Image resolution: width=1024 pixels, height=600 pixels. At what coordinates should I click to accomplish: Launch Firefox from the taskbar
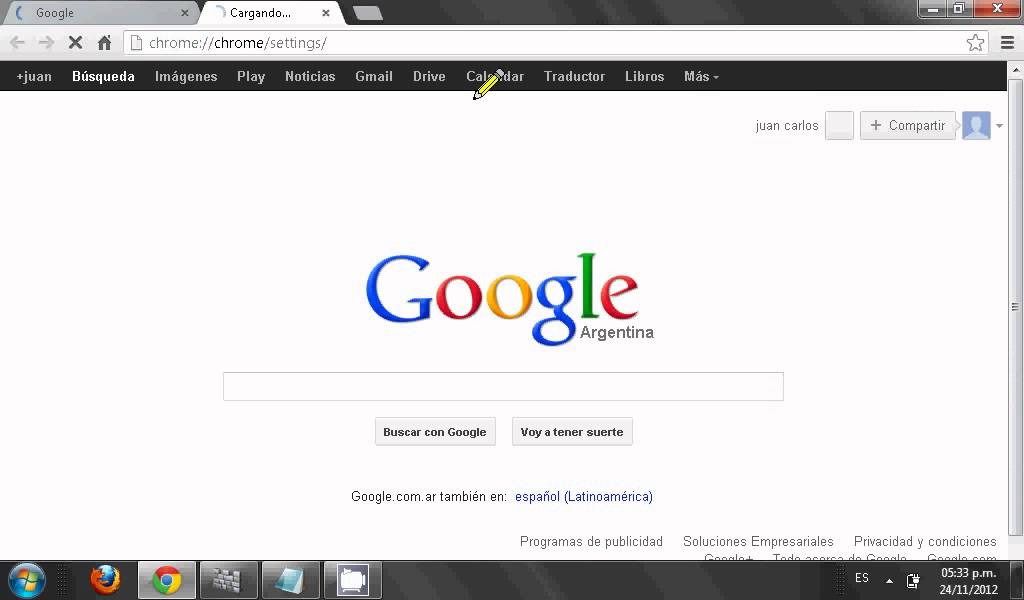point(105,580)
